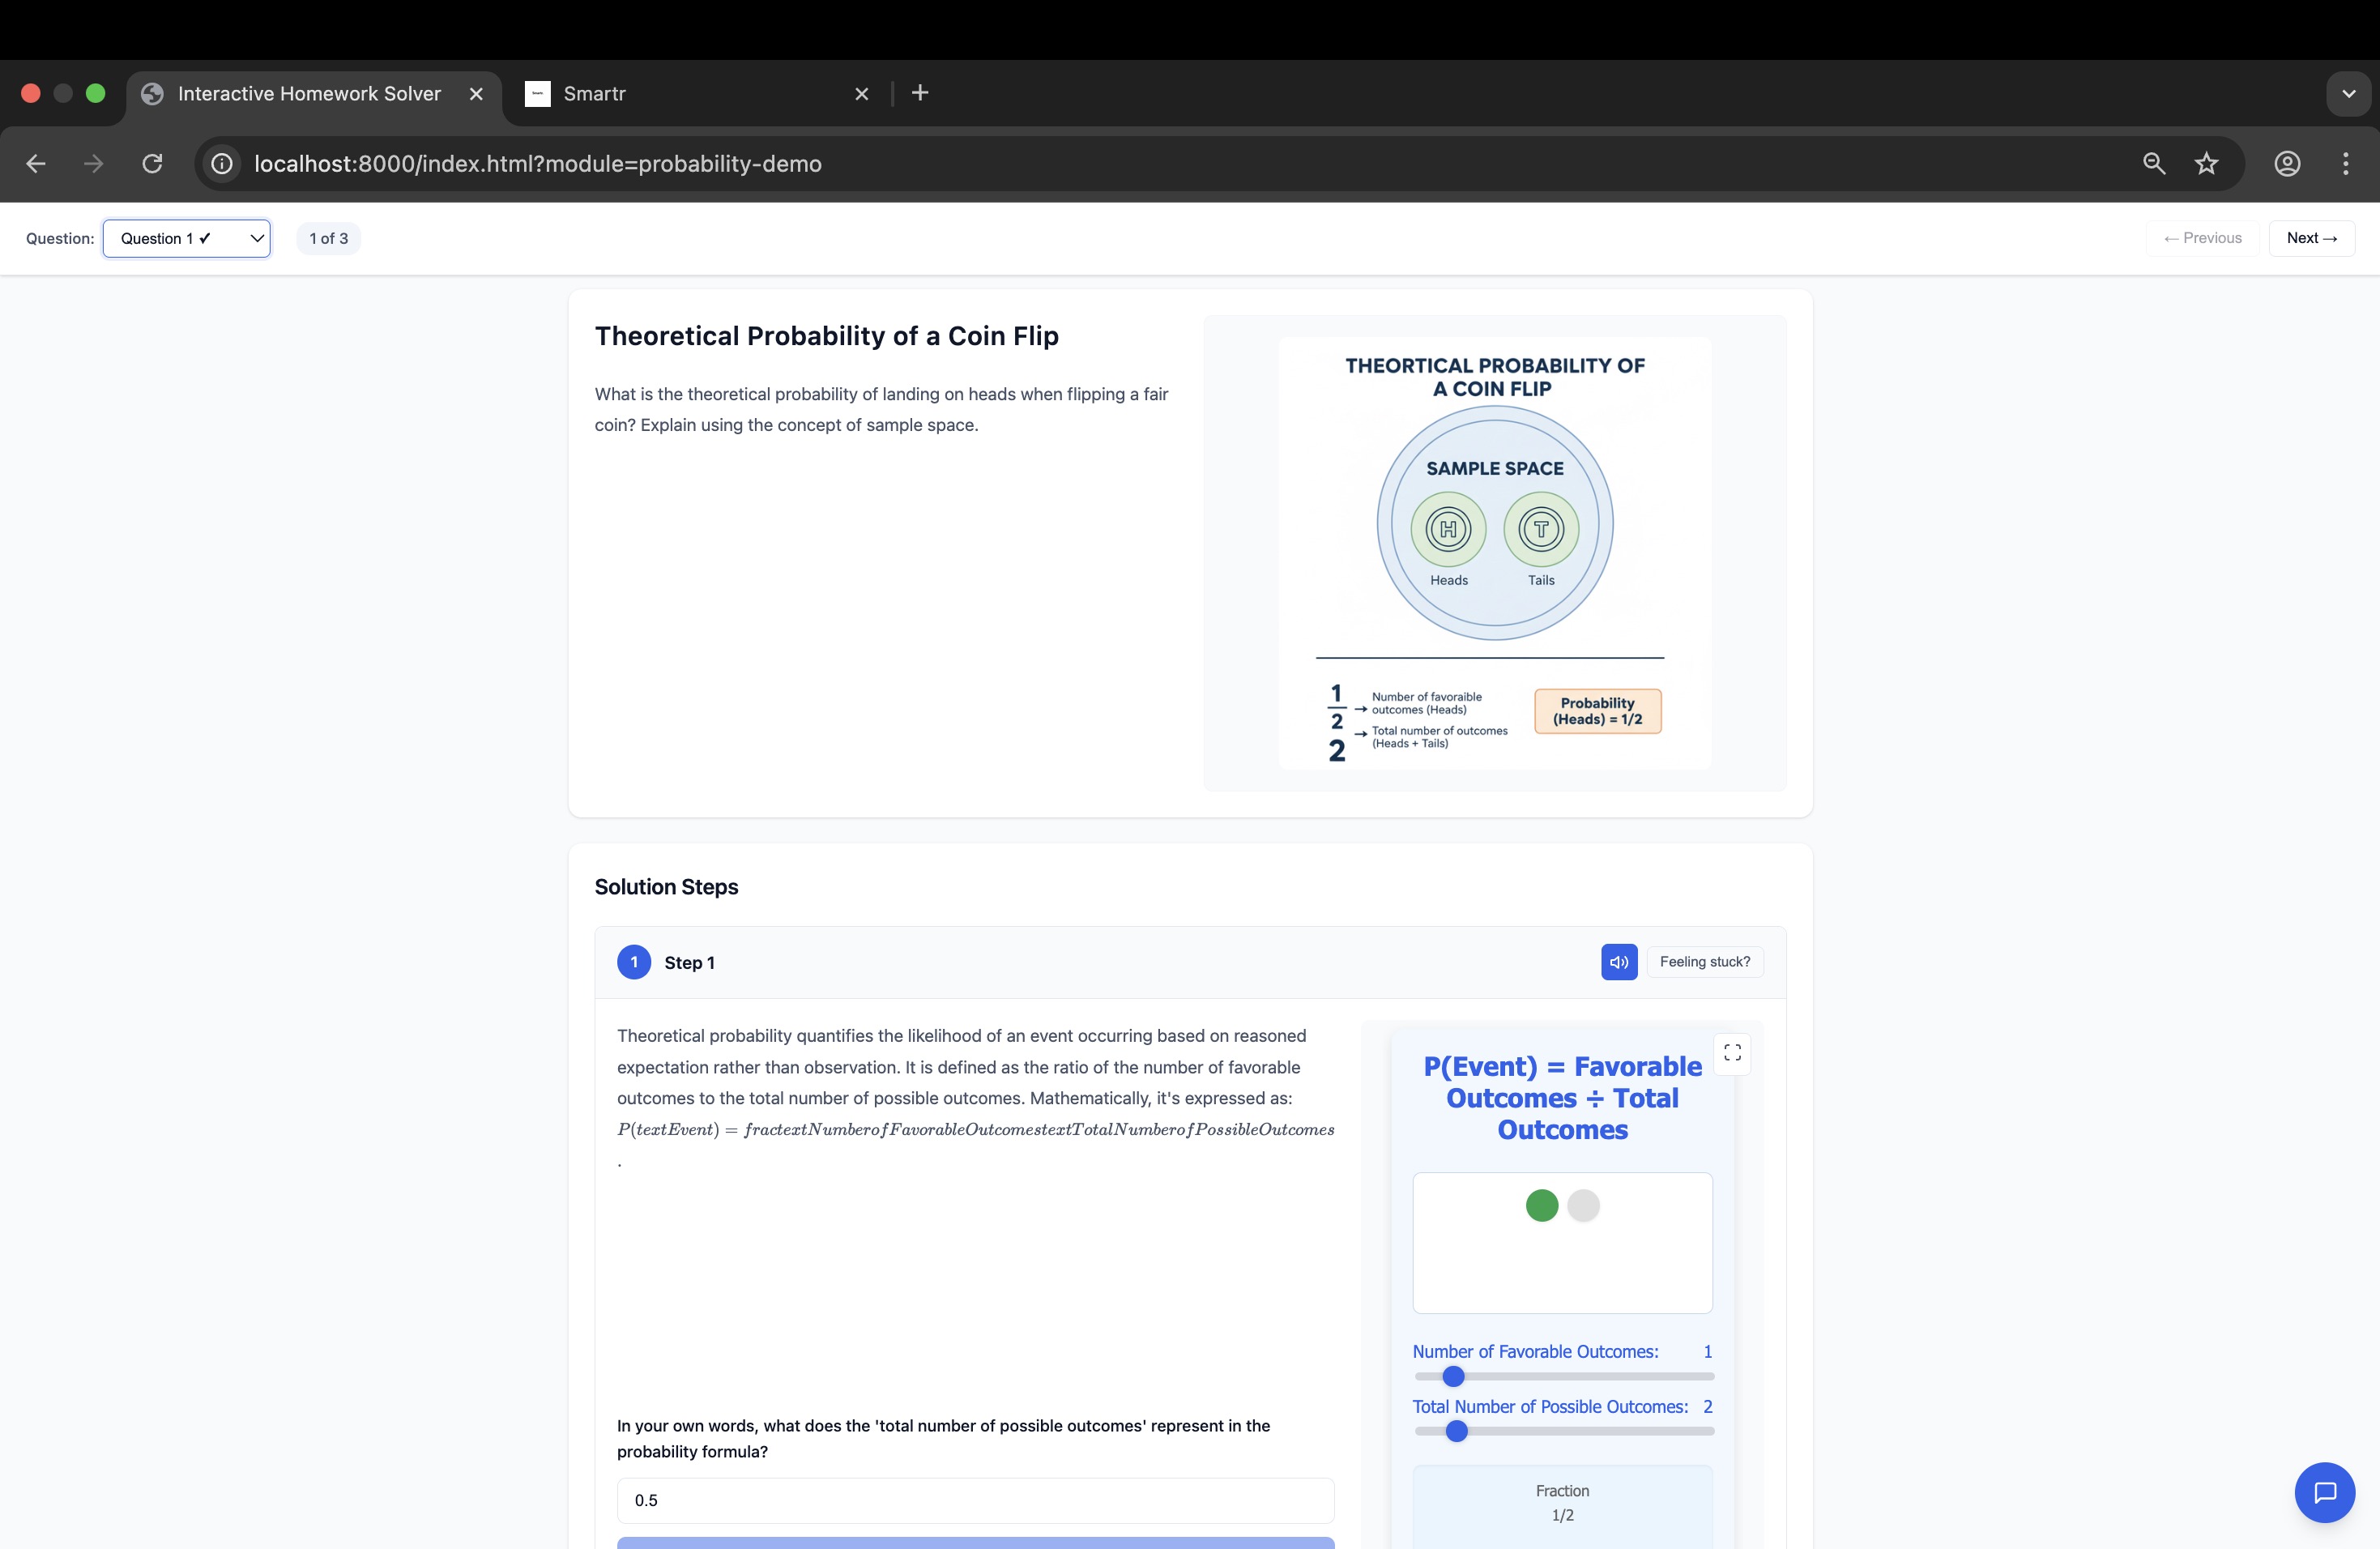Expand the tab search chevron at top right

click(2348, 93)
